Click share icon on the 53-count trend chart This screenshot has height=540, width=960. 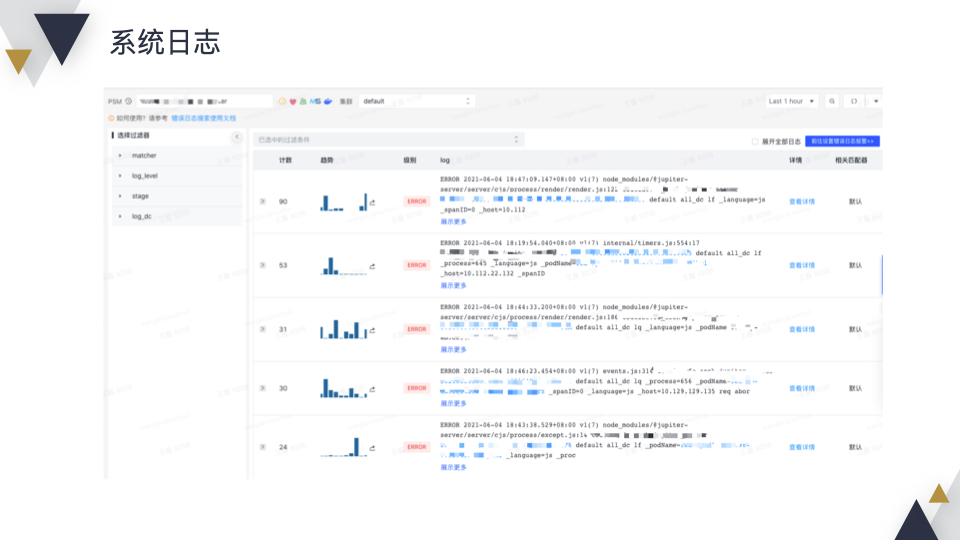pyautogui.click(x=372, y=266)
